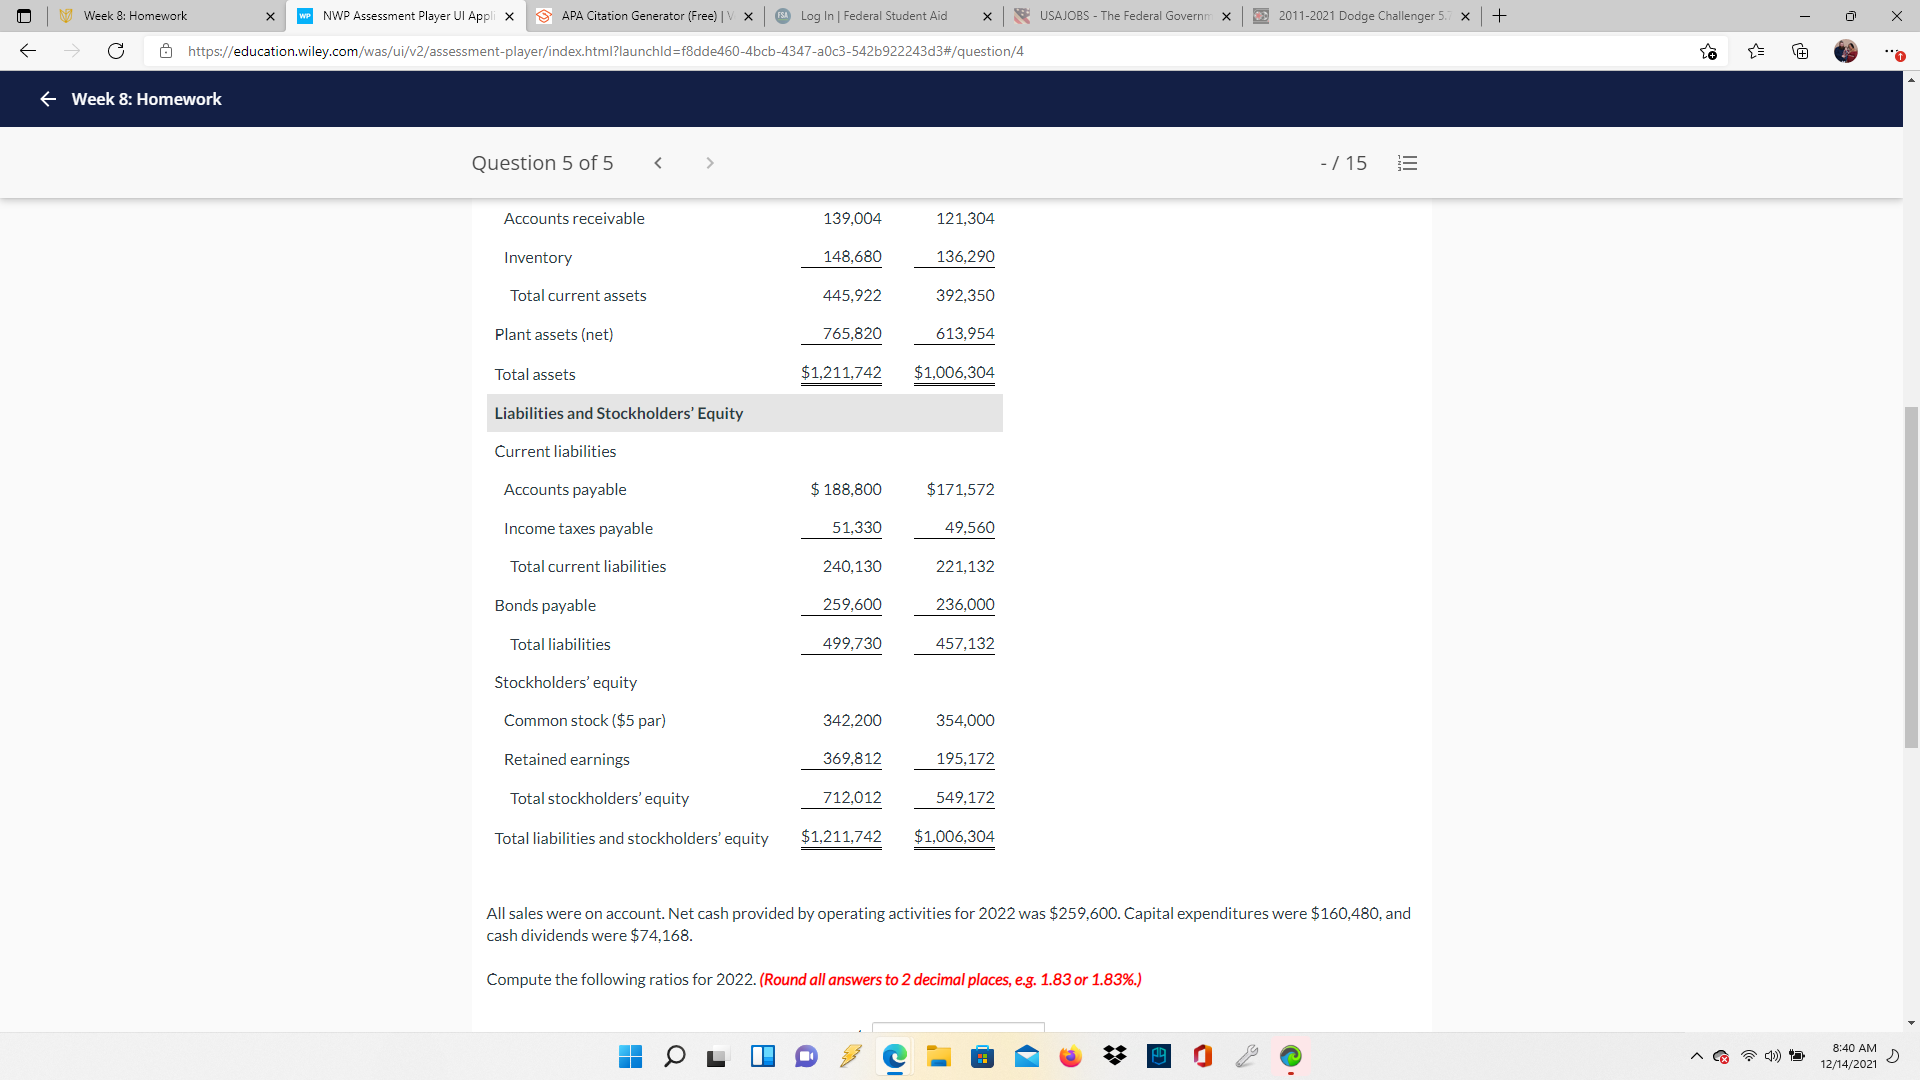
Task: Add page to favorites star icon
Action: click(1708, 51)
